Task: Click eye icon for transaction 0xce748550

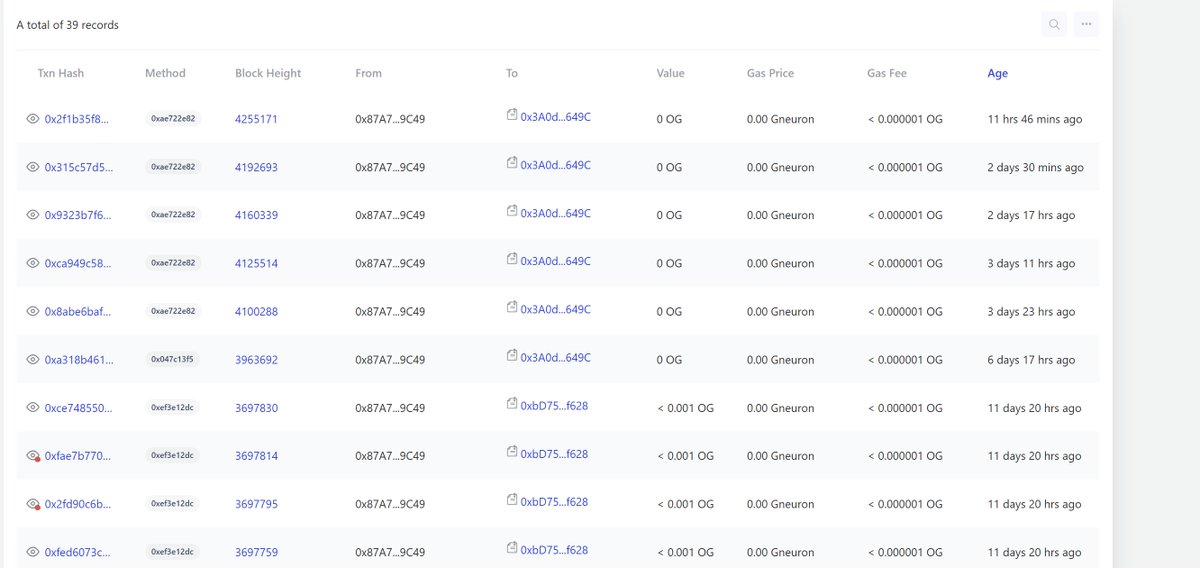Action: [33, 408]
